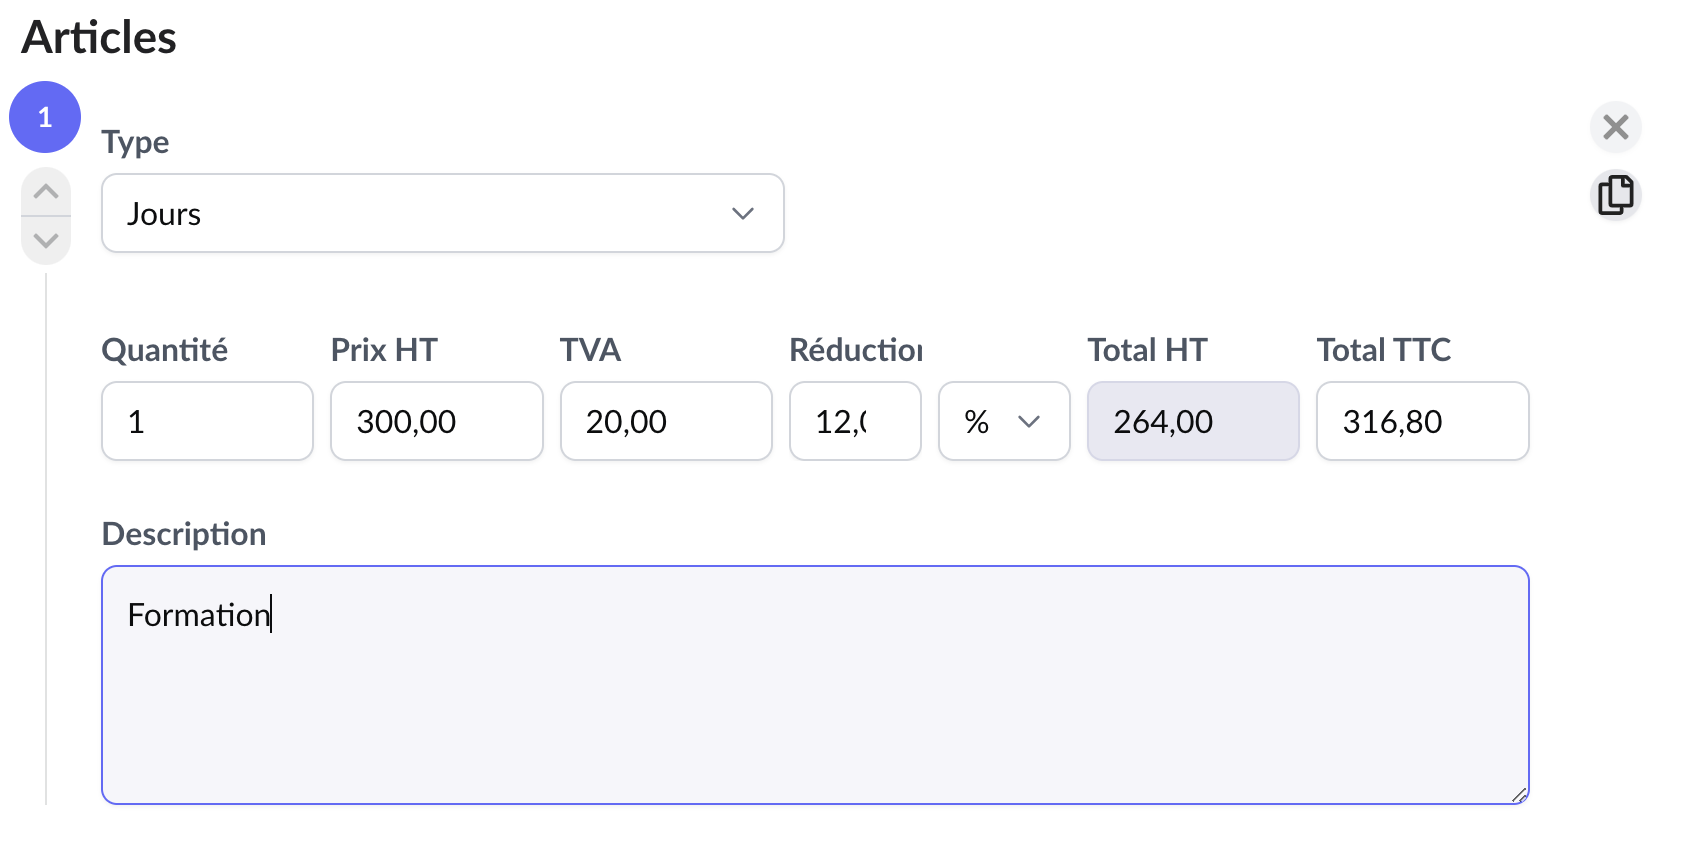Viewport: 1698px width, 848px height.
Task: Move article up with the up chevron
Action: pos(46,192)
